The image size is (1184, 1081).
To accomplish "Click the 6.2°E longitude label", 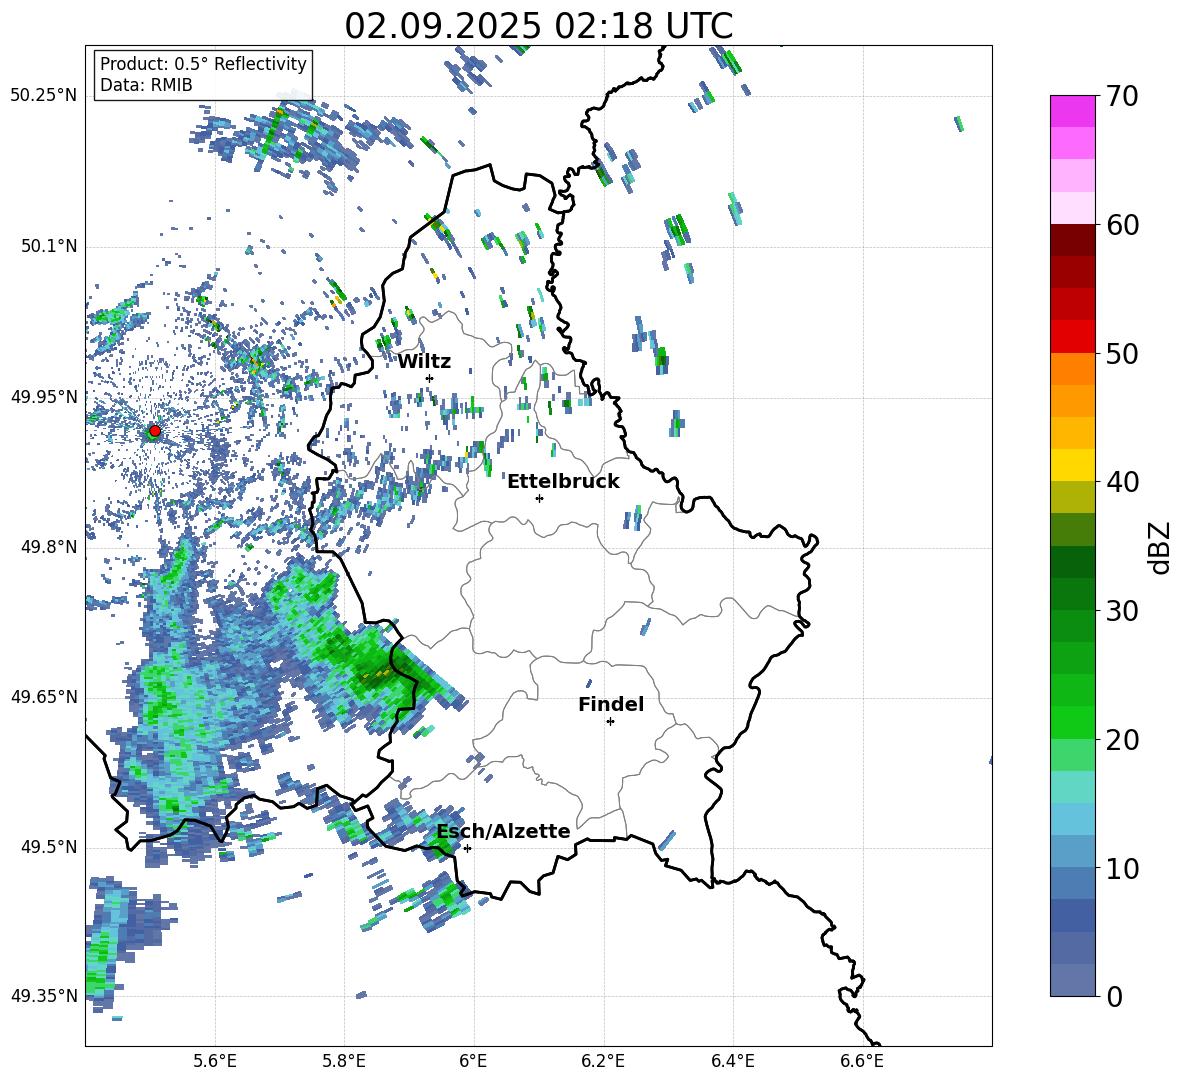I will [603, 1061].
